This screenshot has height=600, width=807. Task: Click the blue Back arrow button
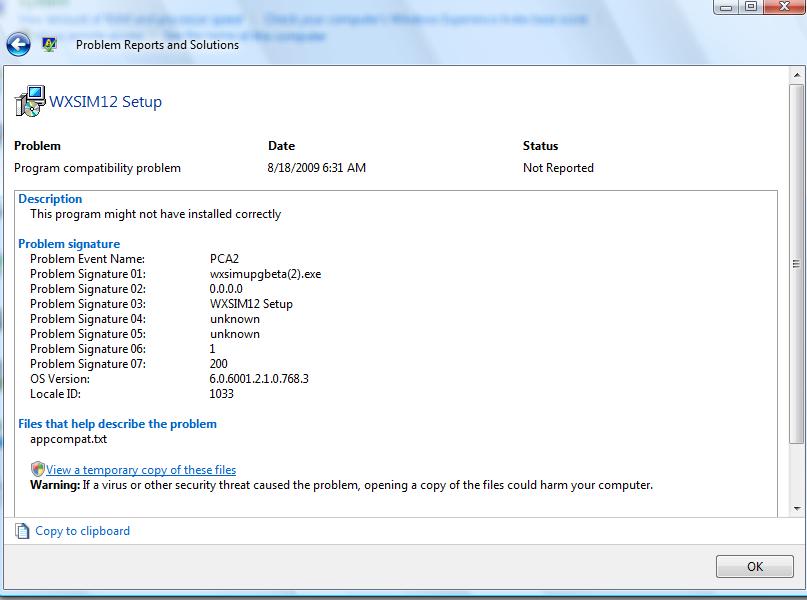tap(19, 45)
